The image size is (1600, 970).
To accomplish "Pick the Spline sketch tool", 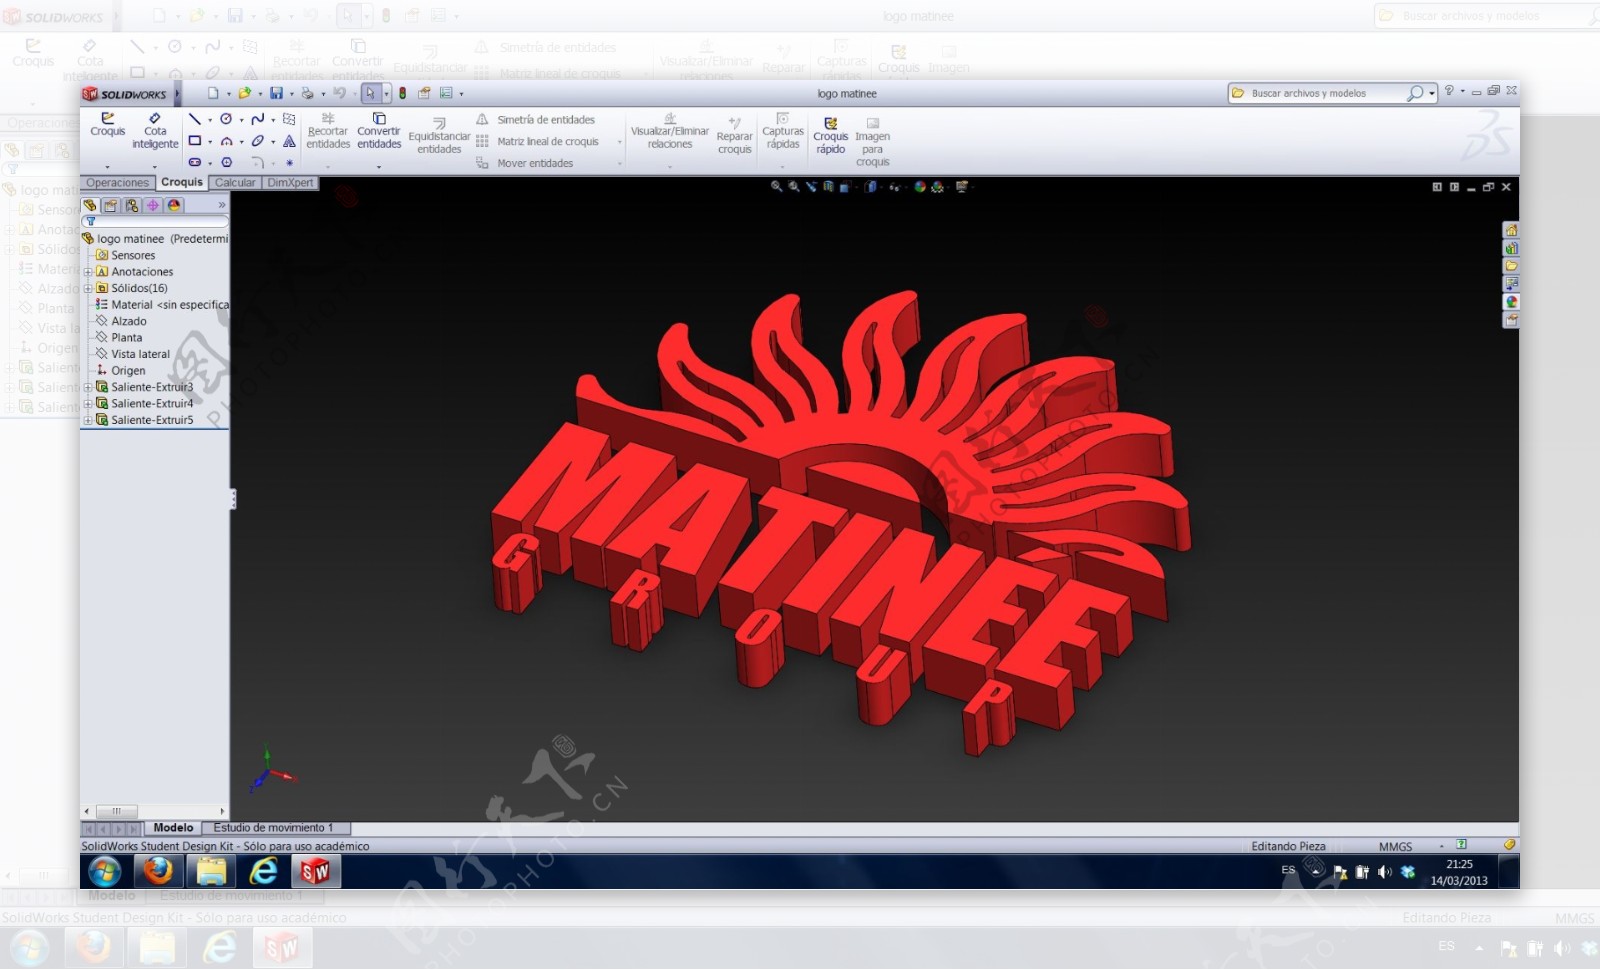I will [x=257, y=119].
